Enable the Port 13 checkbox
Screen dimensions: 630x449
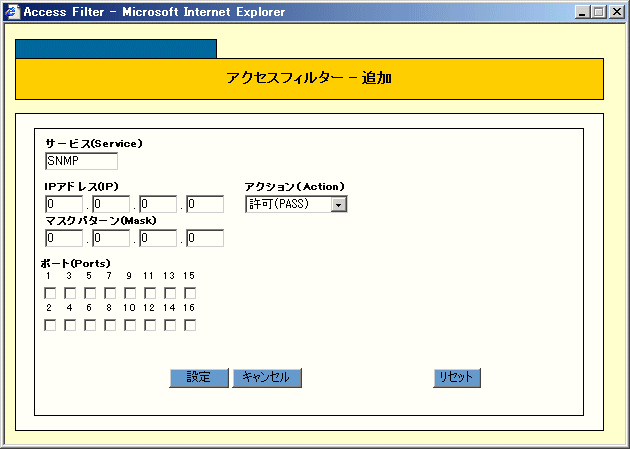(170, 293)
